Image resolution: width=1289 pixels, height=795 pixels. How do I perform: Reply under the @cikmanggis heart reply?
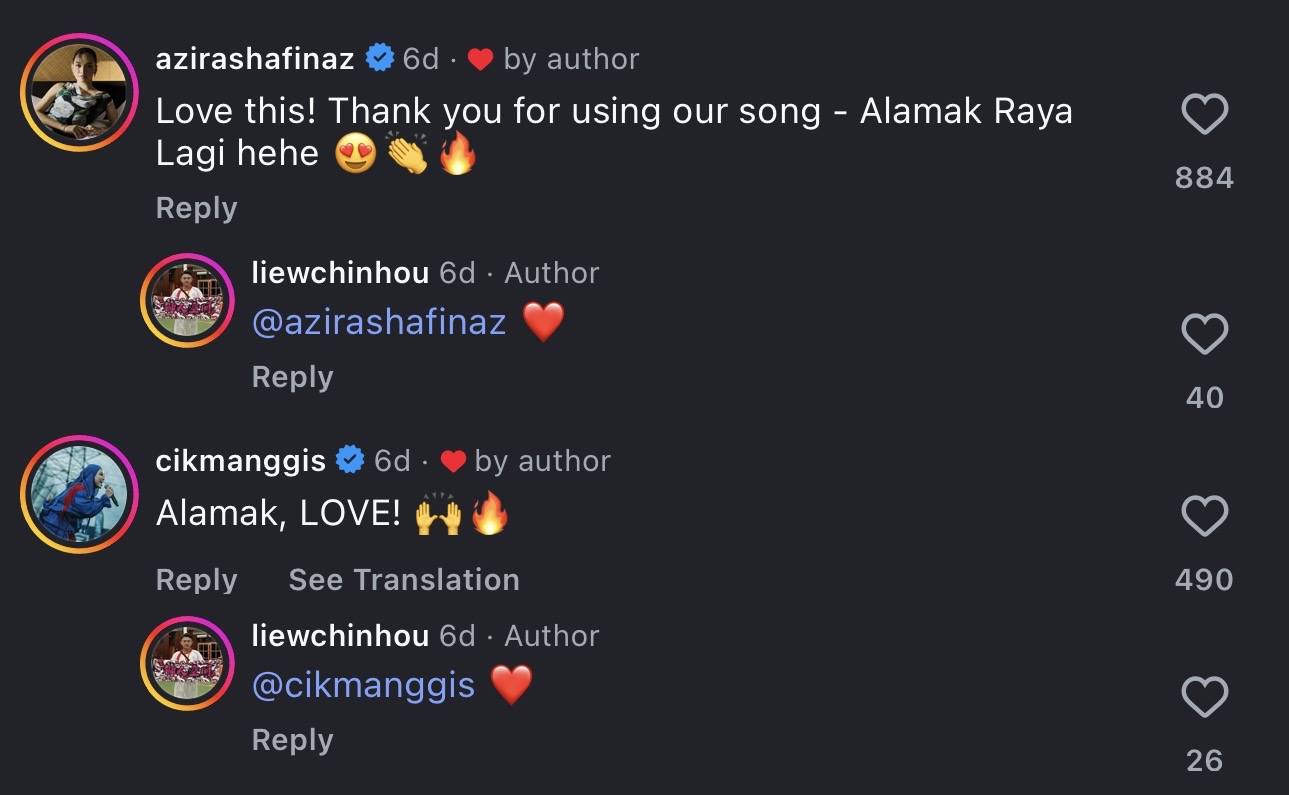pos(292,740)
